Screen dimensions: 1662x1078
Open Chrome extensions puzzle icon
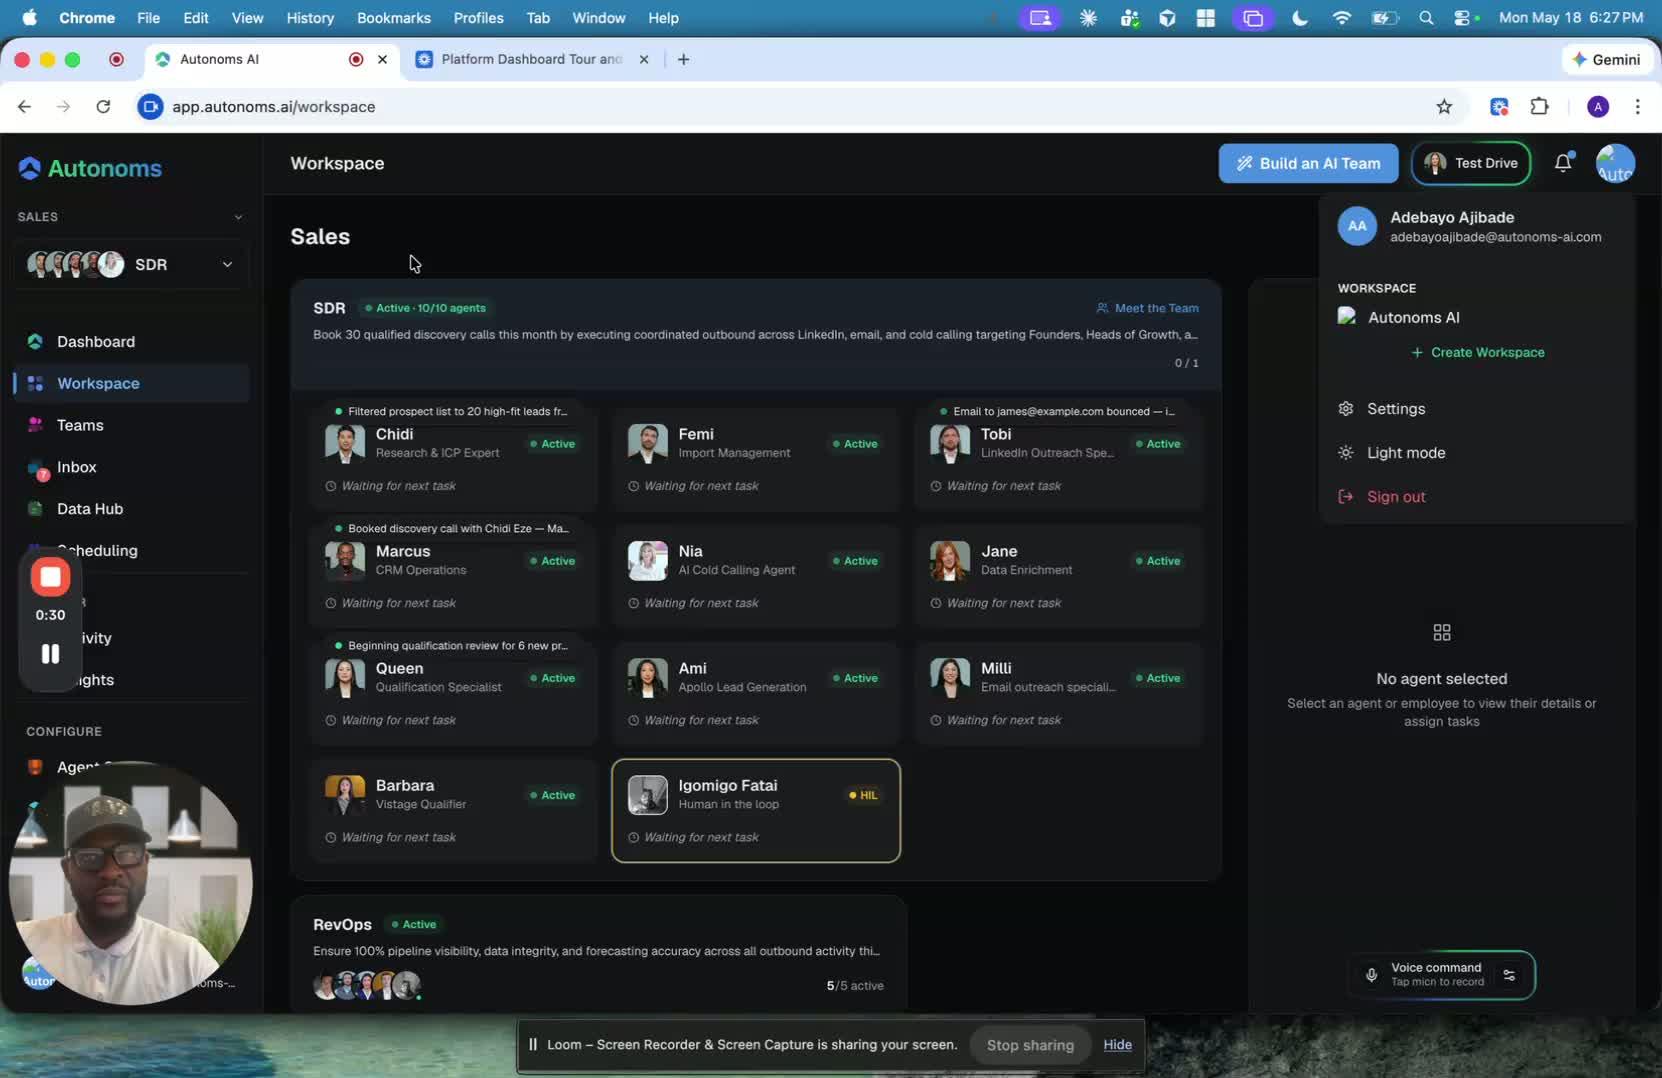point(1540,107)
